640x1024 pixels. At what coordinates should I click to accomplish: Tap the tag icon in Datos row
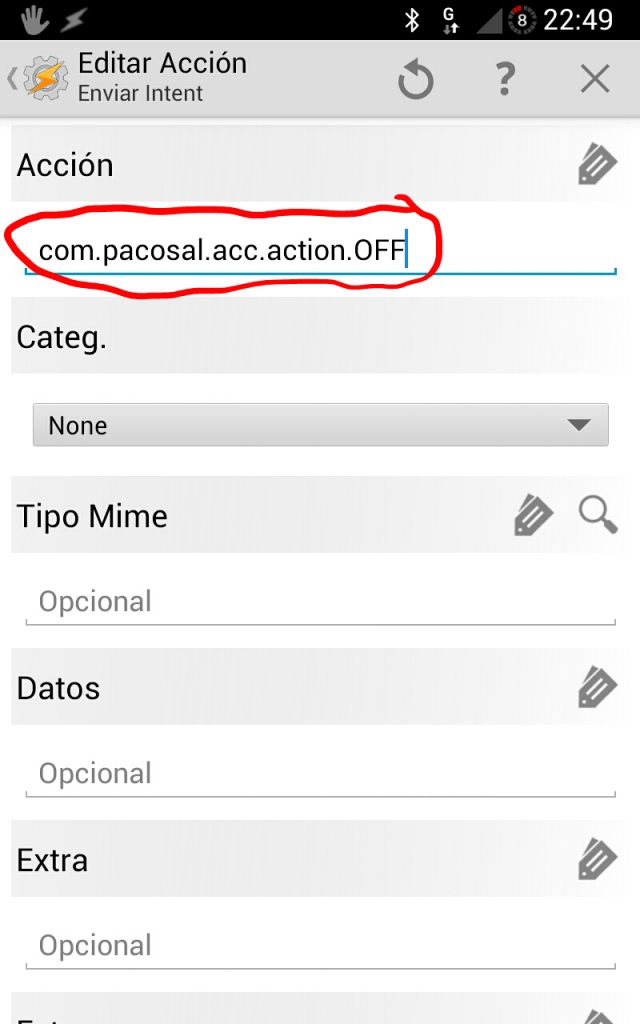pyautogui.click(x=597, y=688)
